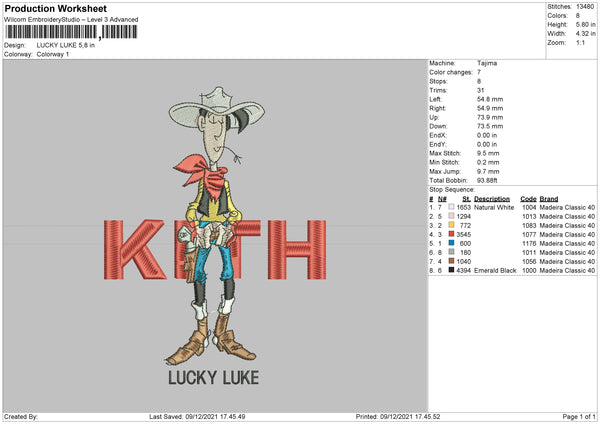Click thread code 1004
This screenshot has width=600, height=424.
pos(529,207)
